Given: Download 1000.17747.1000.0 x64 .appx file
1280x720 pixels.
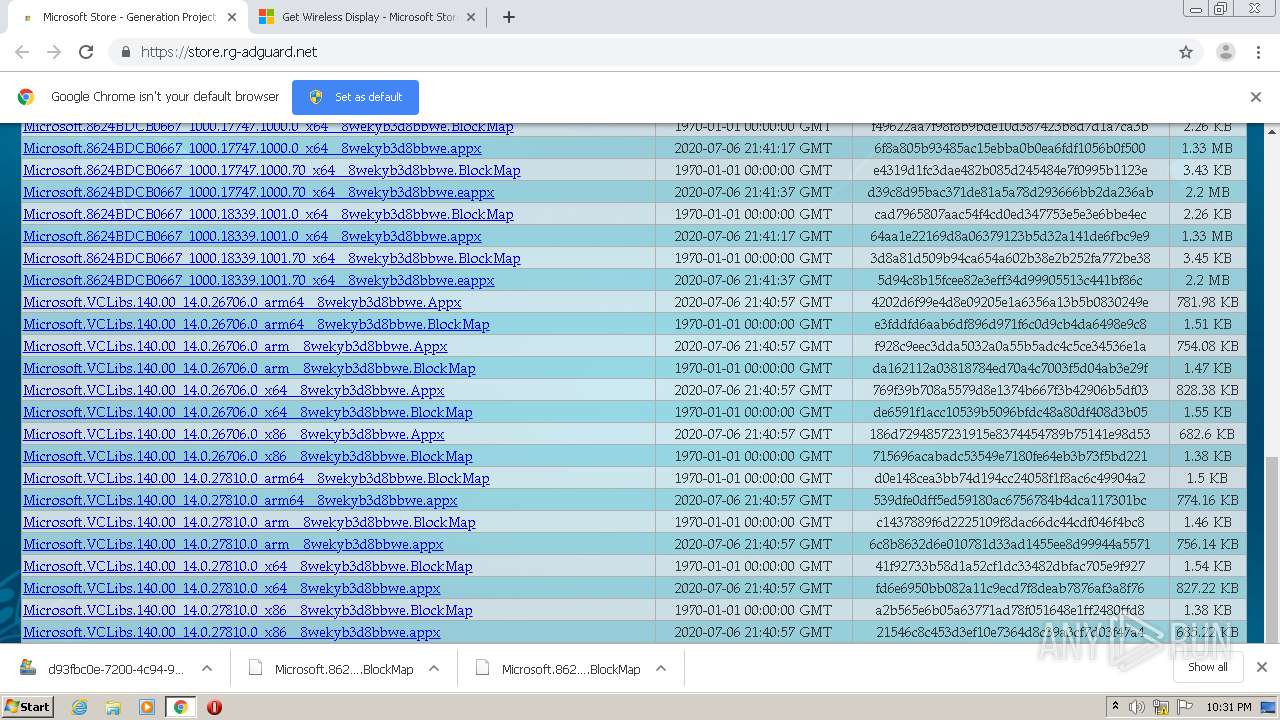Looking at the screenshot, I should pyautogui.click(x=252, y=149).
